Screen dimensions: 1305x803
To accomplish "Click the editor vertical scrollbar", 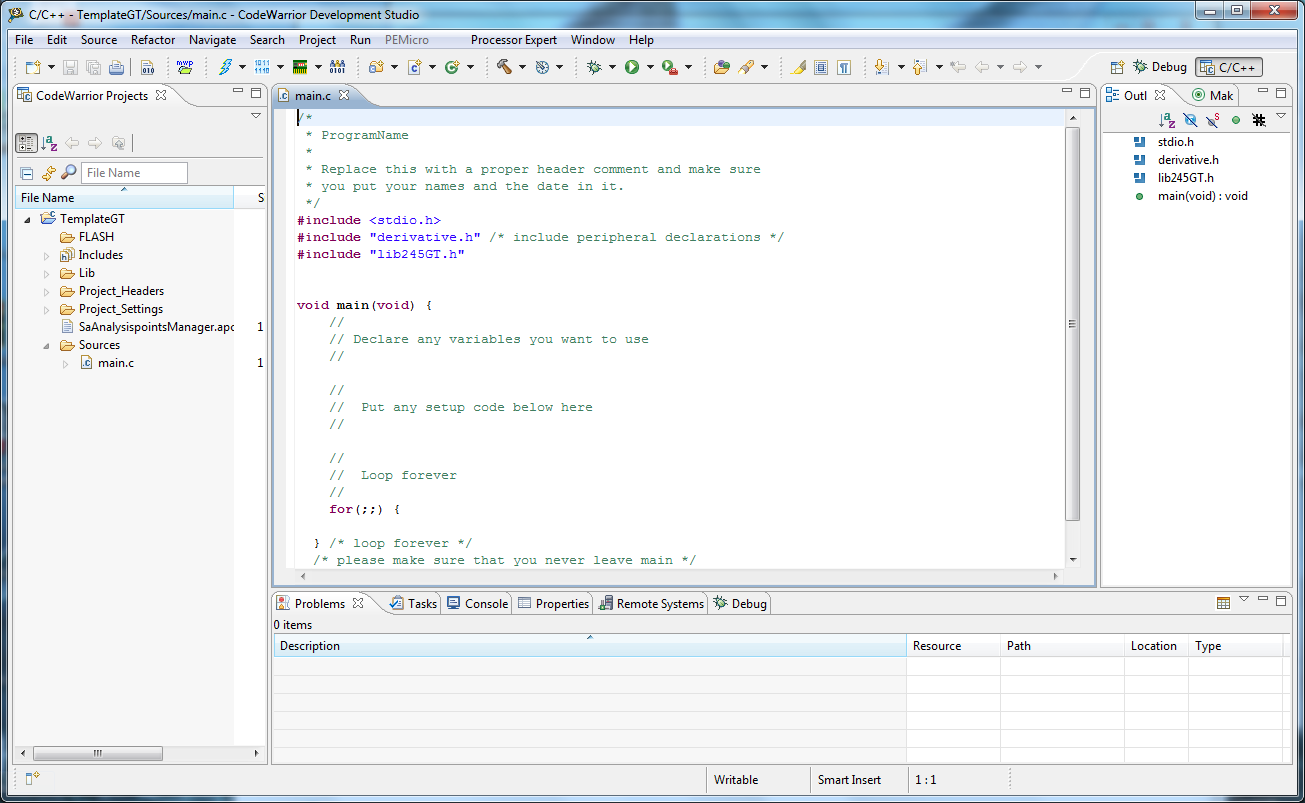I will coord(1073,324).
